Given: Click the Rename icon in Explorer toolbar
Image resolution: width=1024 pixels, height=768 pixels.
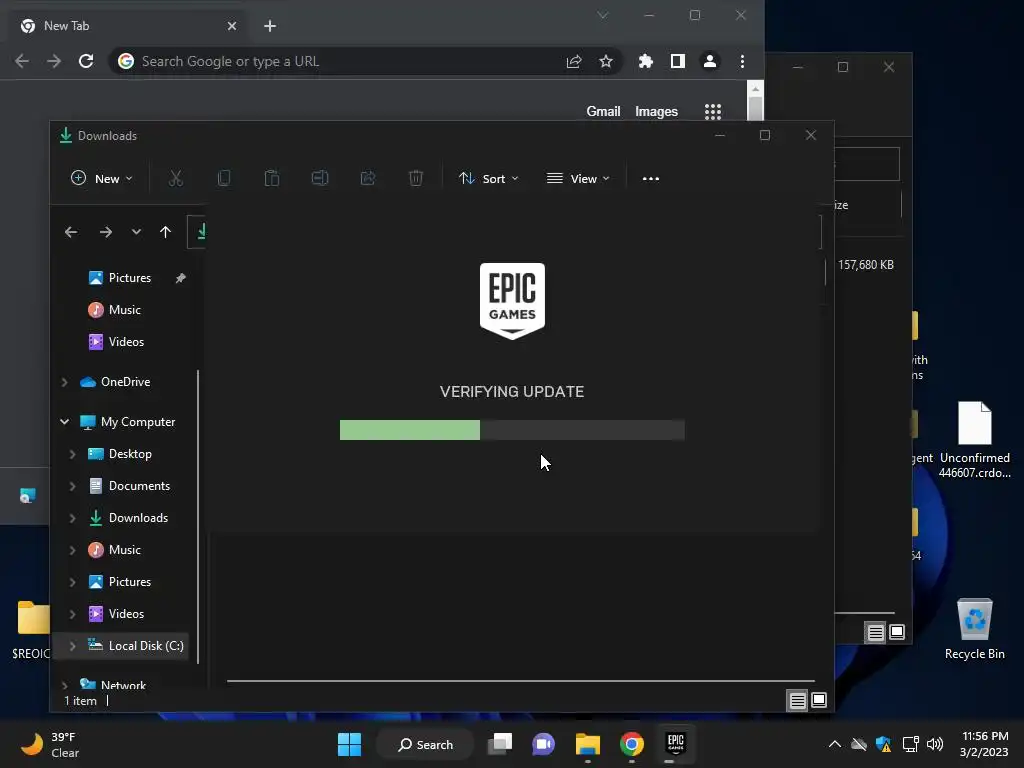Looking at the screenshot, I should pyautogui.click(x=320, y=178).
